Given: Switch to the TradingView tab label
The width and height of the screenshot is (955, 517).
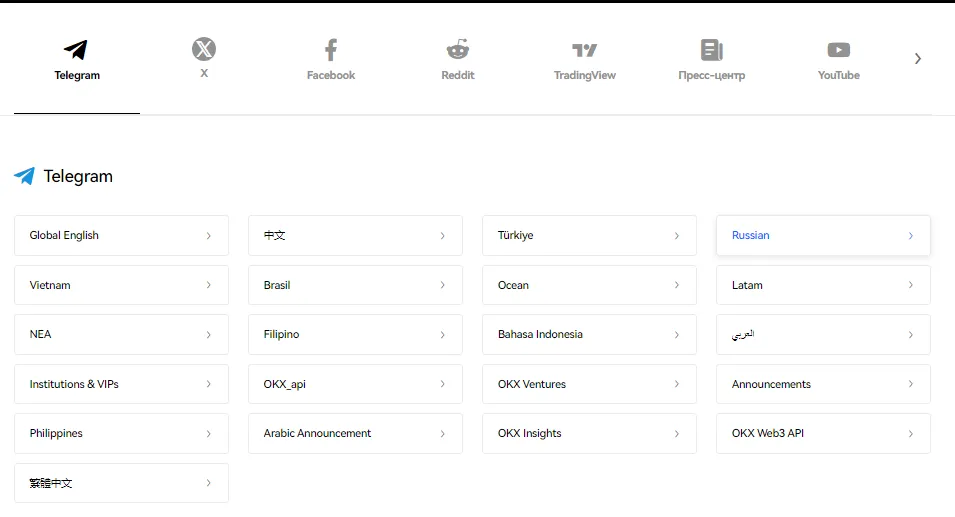Looking at the screenshot, I should [585, 75].
